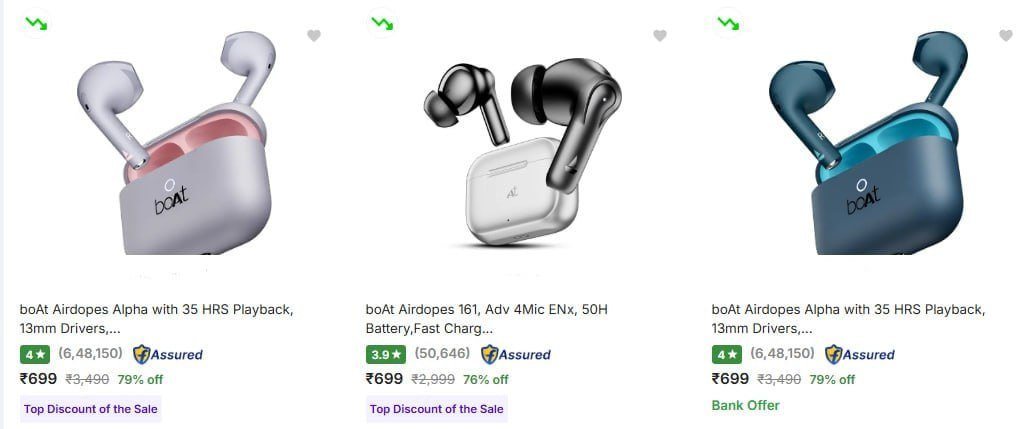Screen dimensions: 1028x429
Task: Click Top Discount tag under lavender Airdopes
Action: [90, 408]
